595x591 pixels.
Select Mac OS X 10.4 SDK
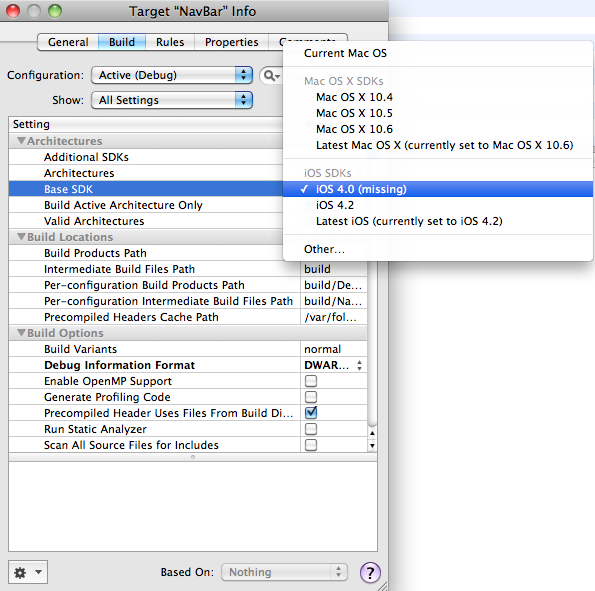point(438,97)
